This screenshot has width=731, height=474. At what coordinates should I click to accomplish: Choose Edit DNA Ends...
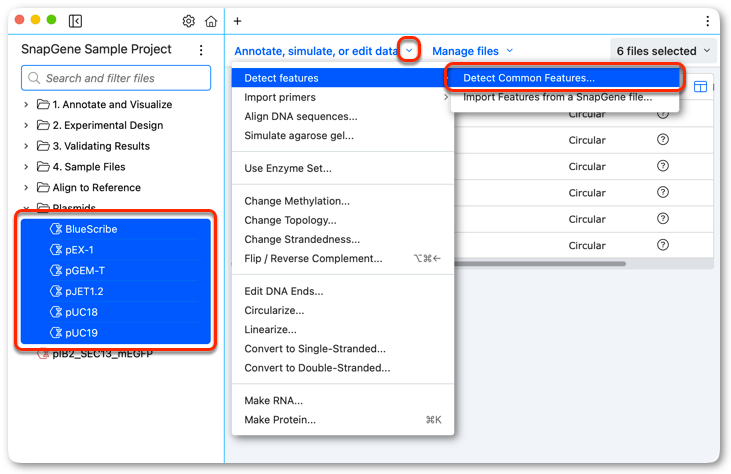coord(343,291)
